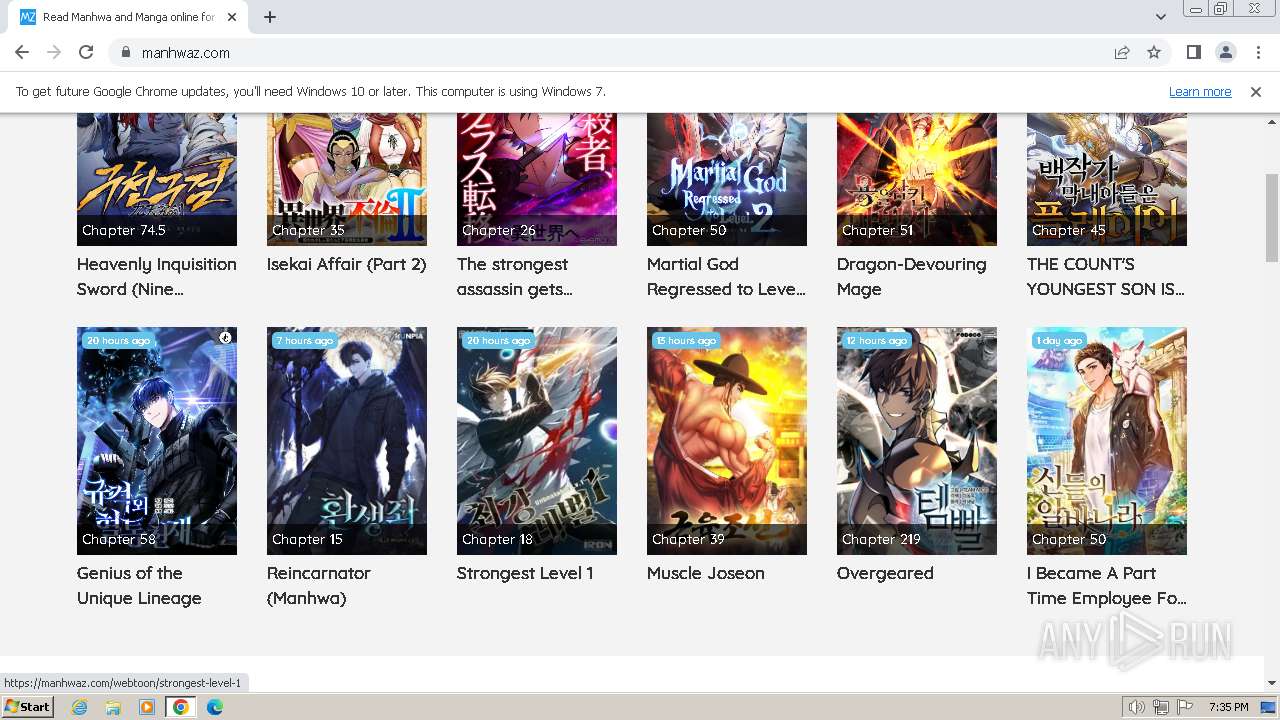This screenshot has height=720, width=1280.
Task: Open The strongest assassin gets title
Action: (515, 277)
